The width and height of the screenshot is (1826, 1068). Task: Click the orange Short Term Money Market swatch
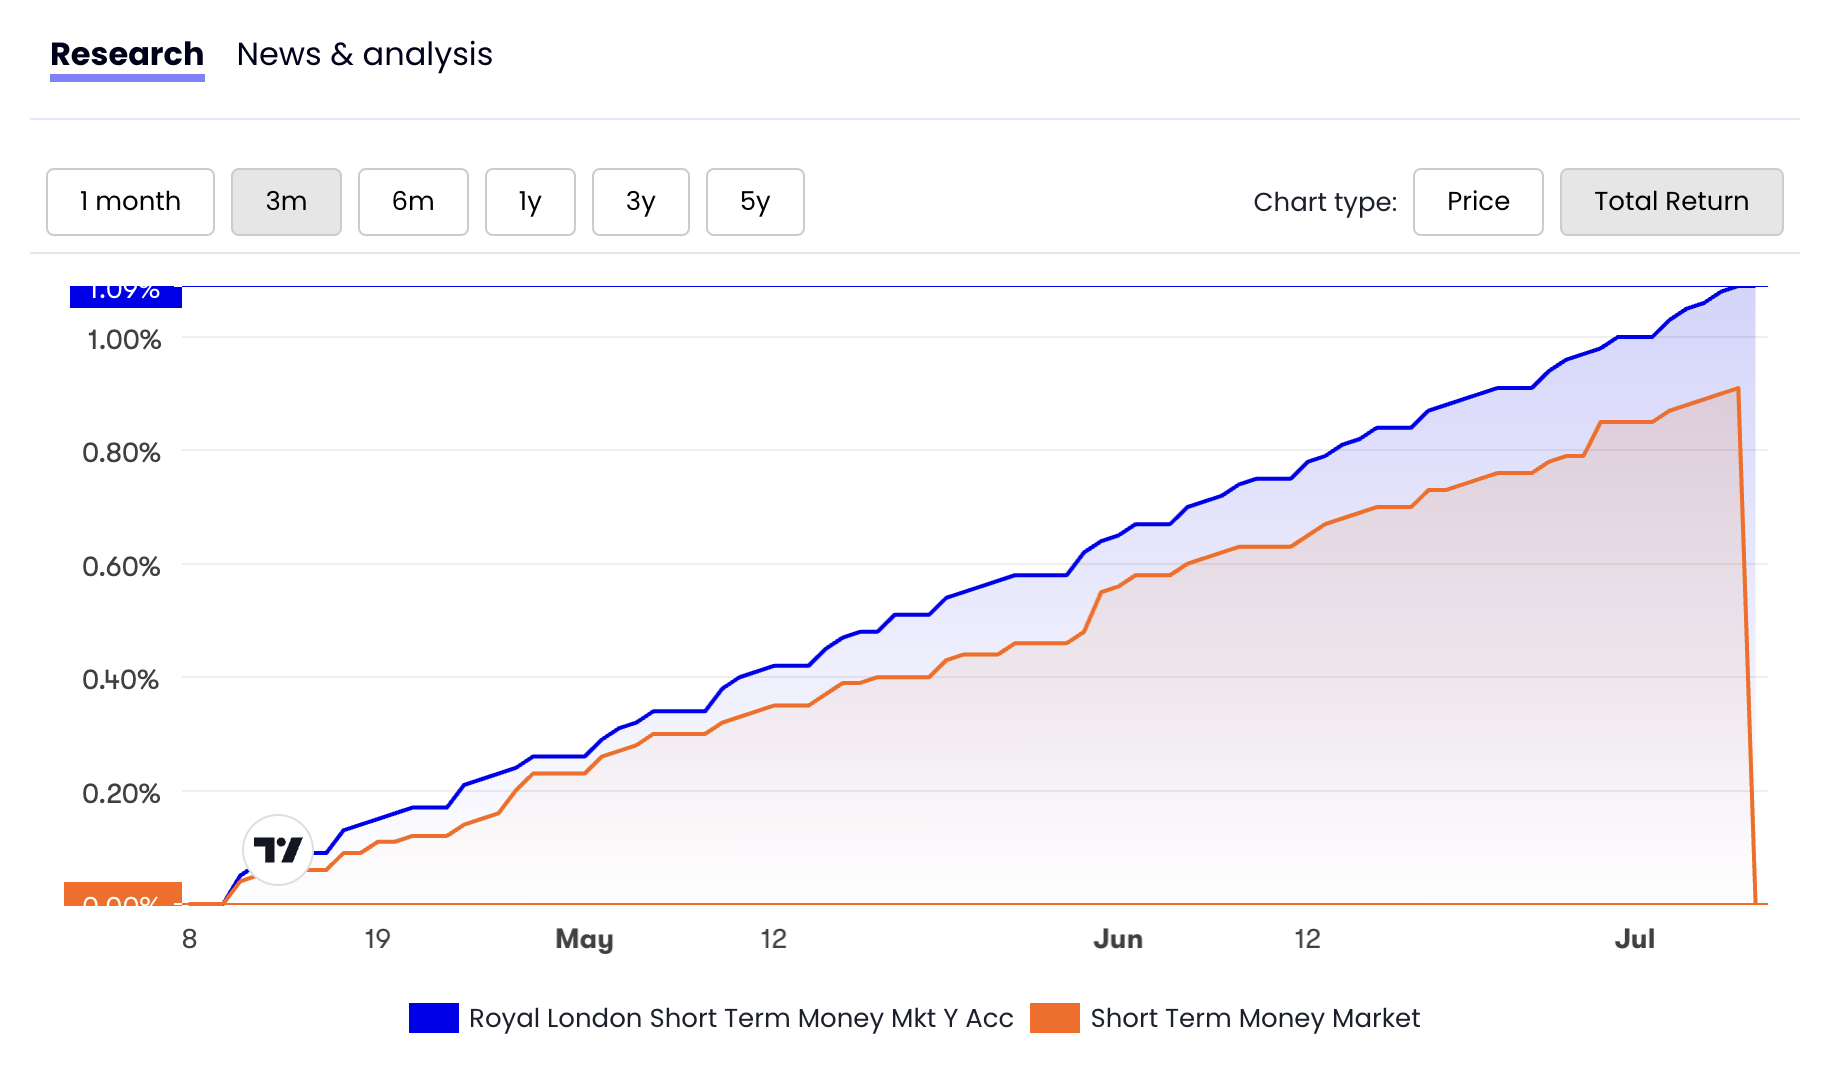1055,1018
